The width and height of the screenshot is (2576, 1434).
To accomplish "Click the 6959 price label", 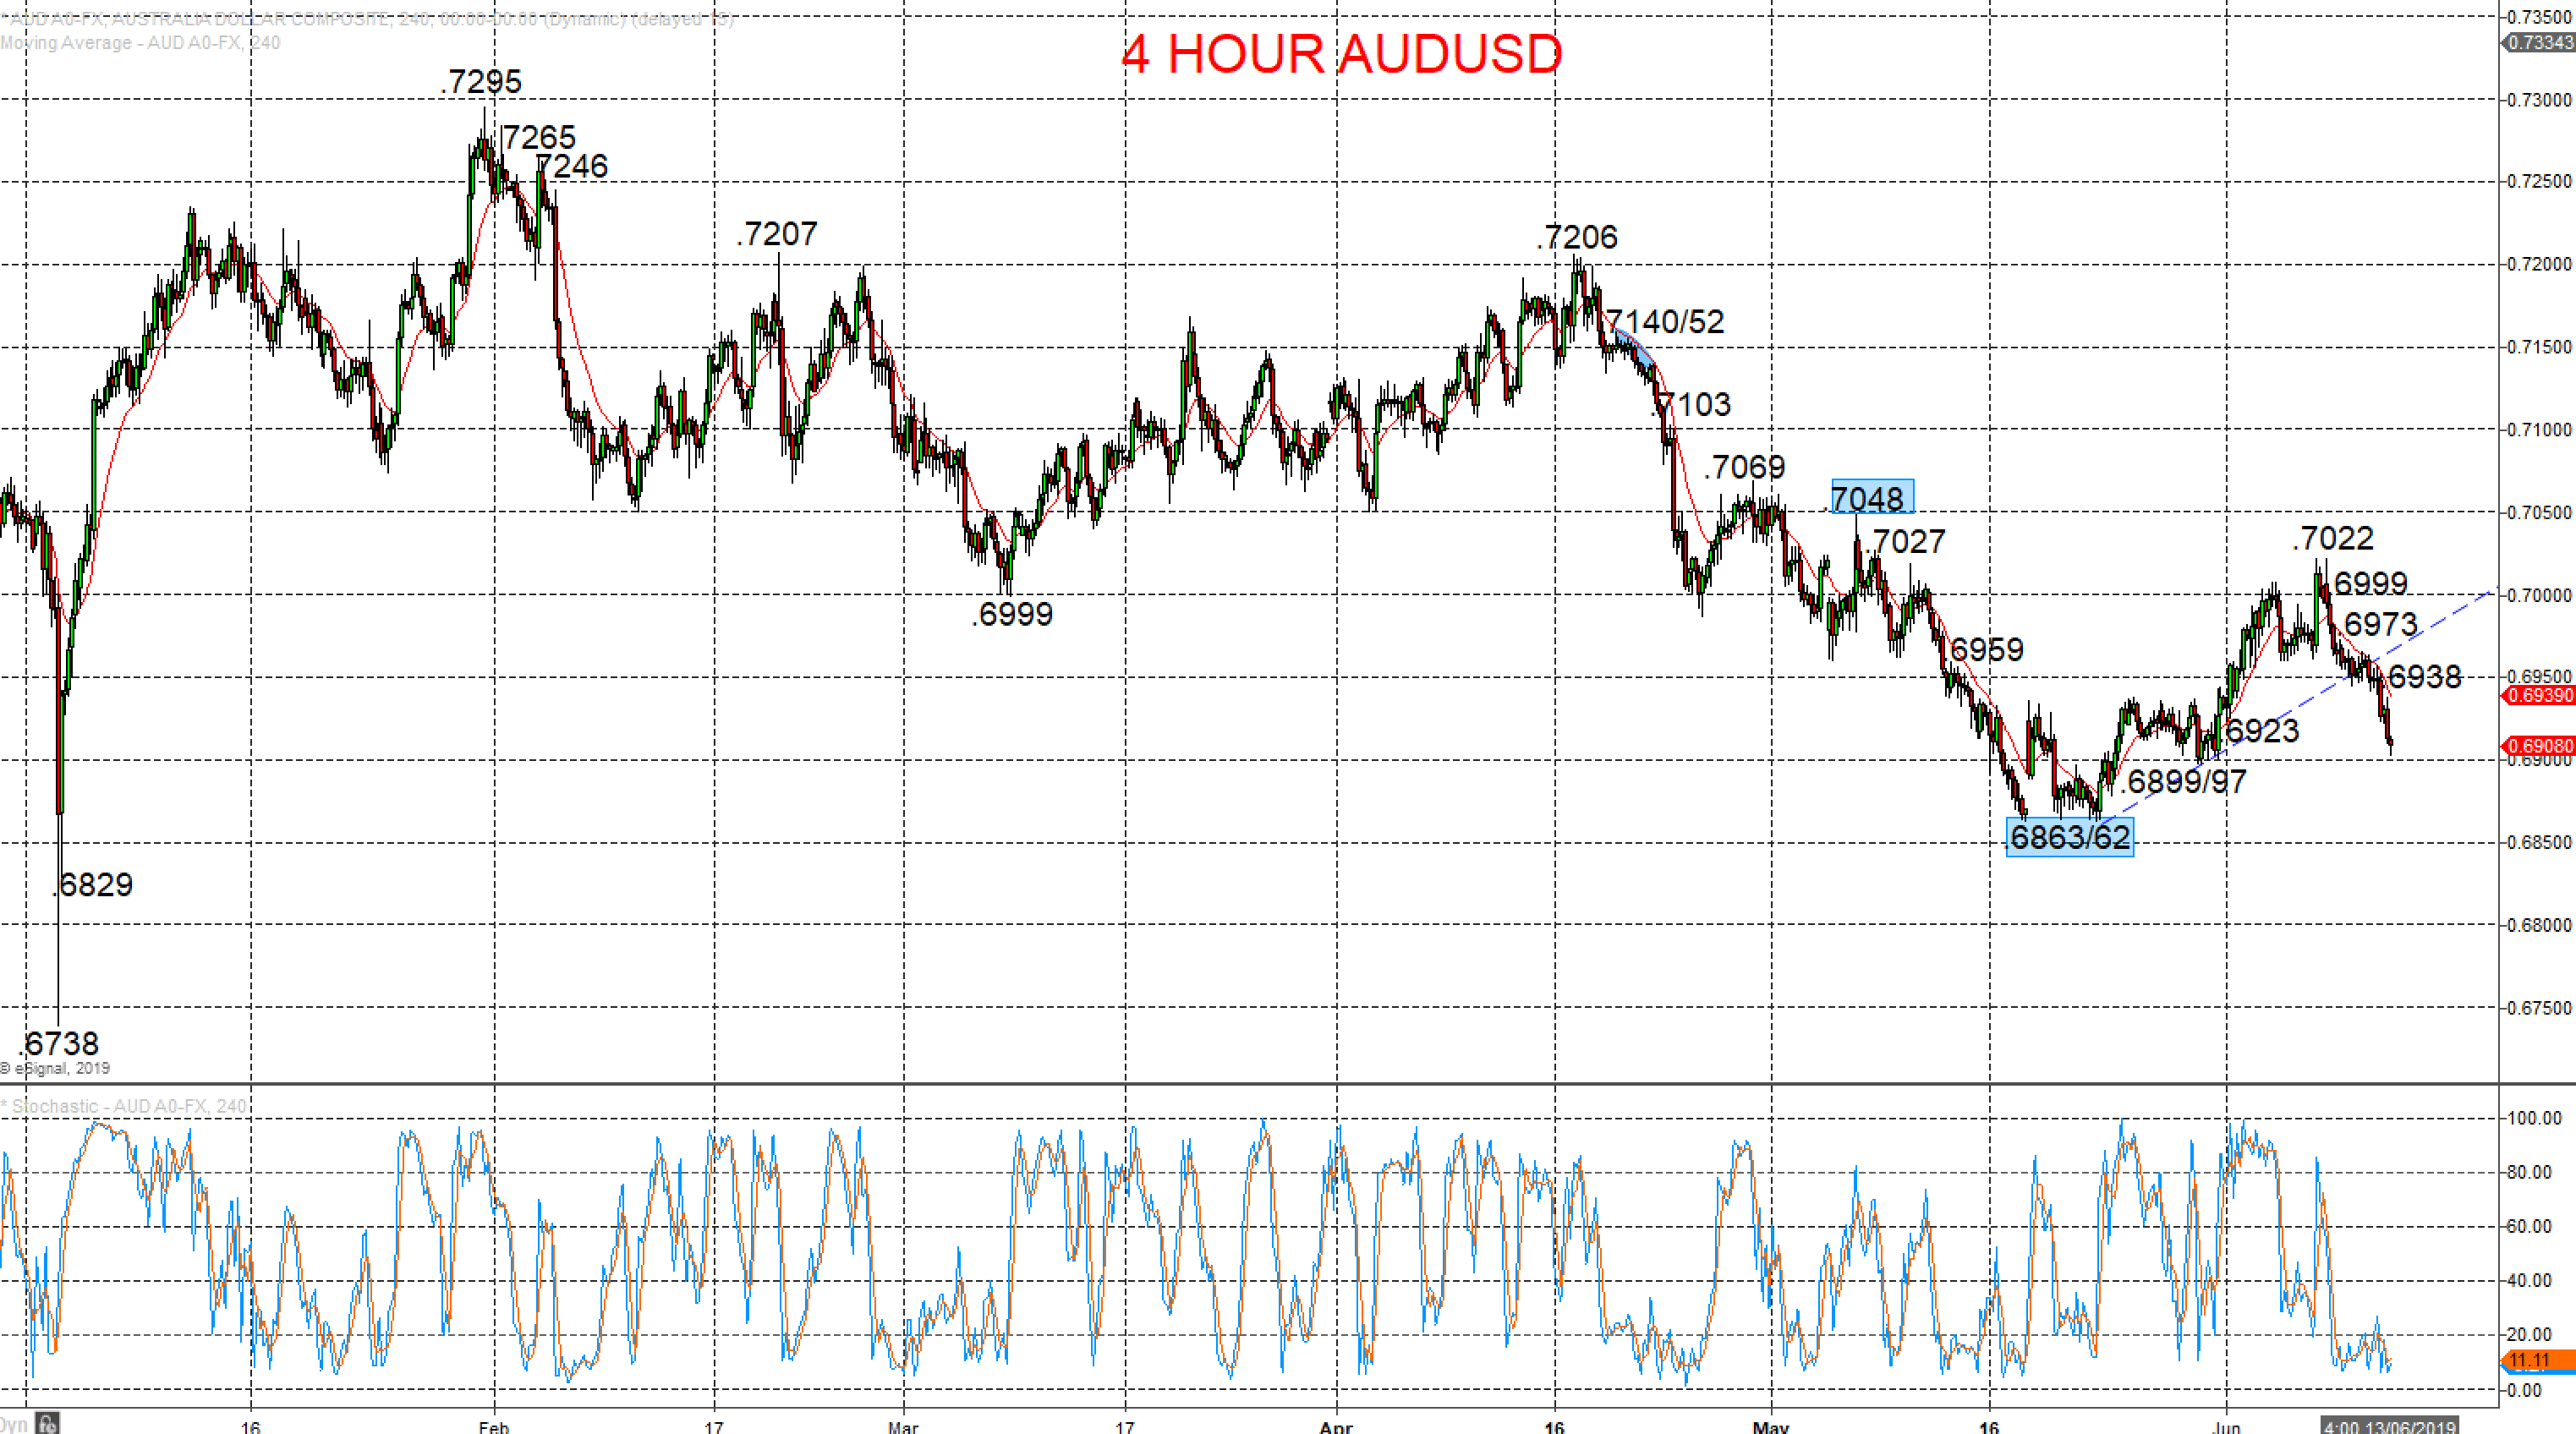I will click(x=1987, y=650).
